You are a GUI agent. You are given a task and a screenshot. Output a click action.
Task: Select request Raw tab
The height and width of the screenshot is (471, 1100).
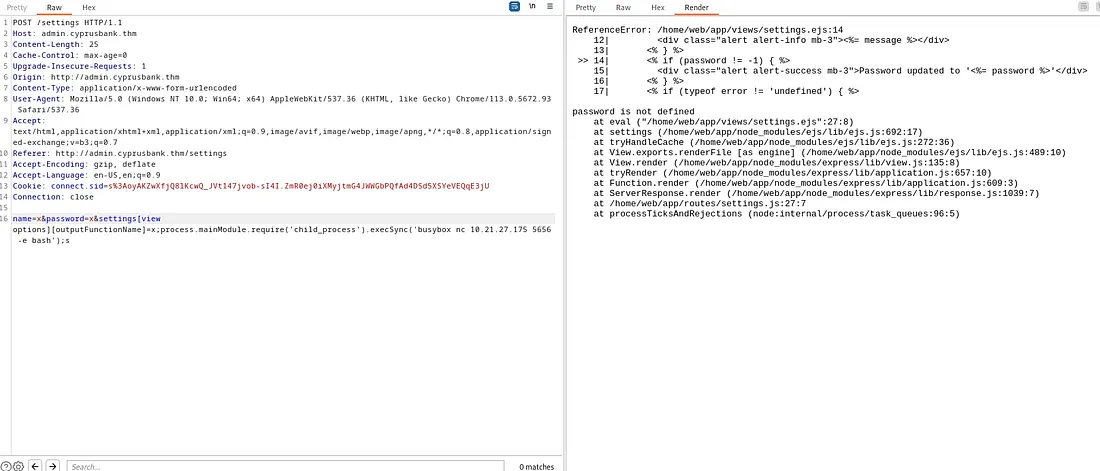pyautogui.click(x=54, y=8)
